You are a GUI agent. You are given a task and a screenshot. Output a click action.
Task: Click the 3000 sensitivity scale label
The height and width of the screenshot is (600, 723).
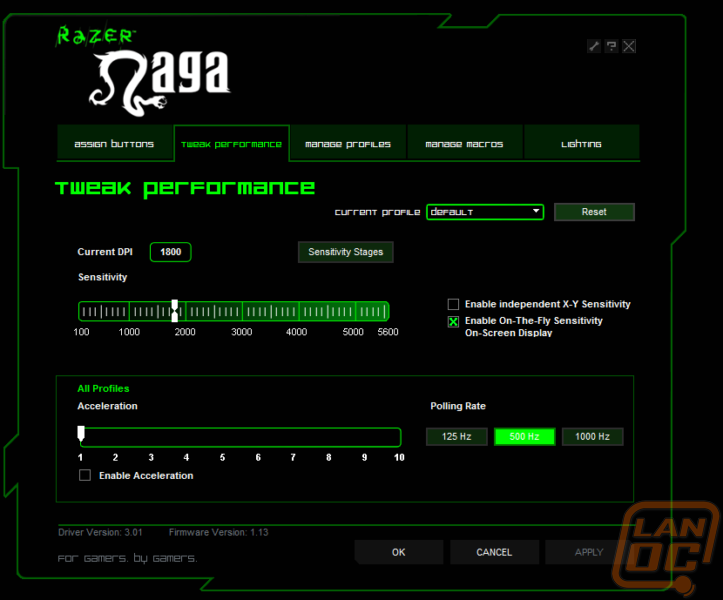click(242, 332)
